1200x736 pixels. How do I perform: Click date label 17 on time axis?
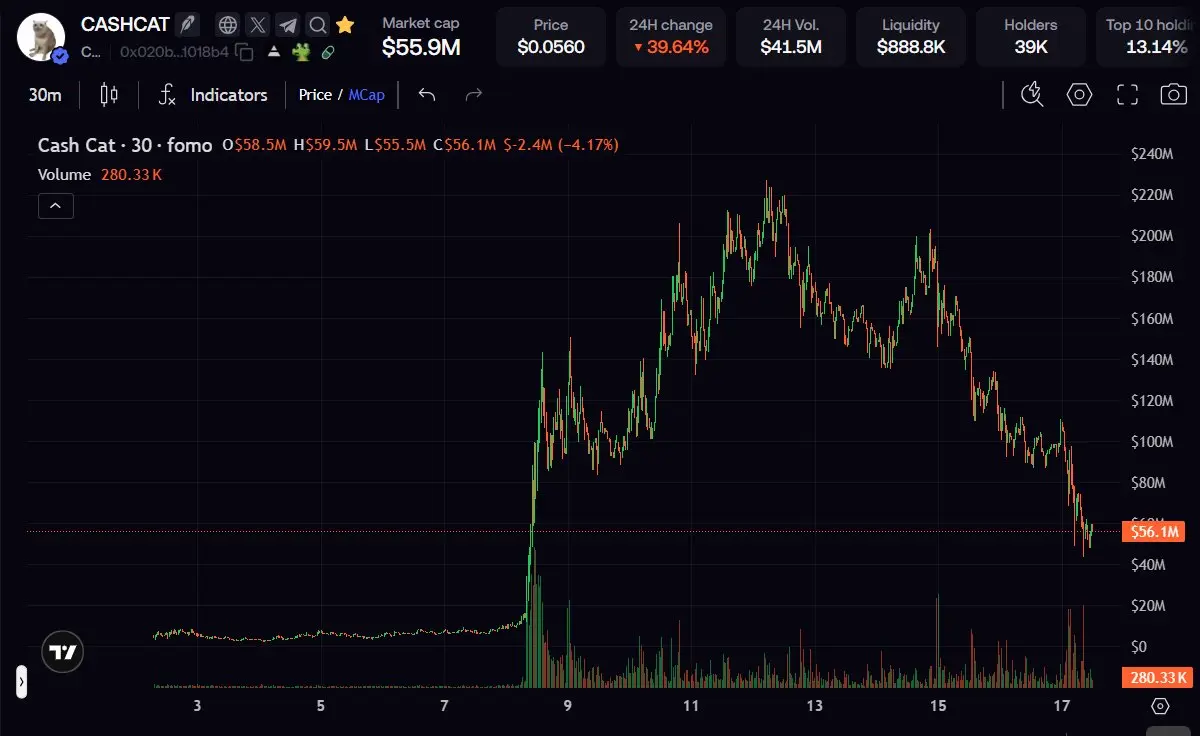click(1062, 706)
